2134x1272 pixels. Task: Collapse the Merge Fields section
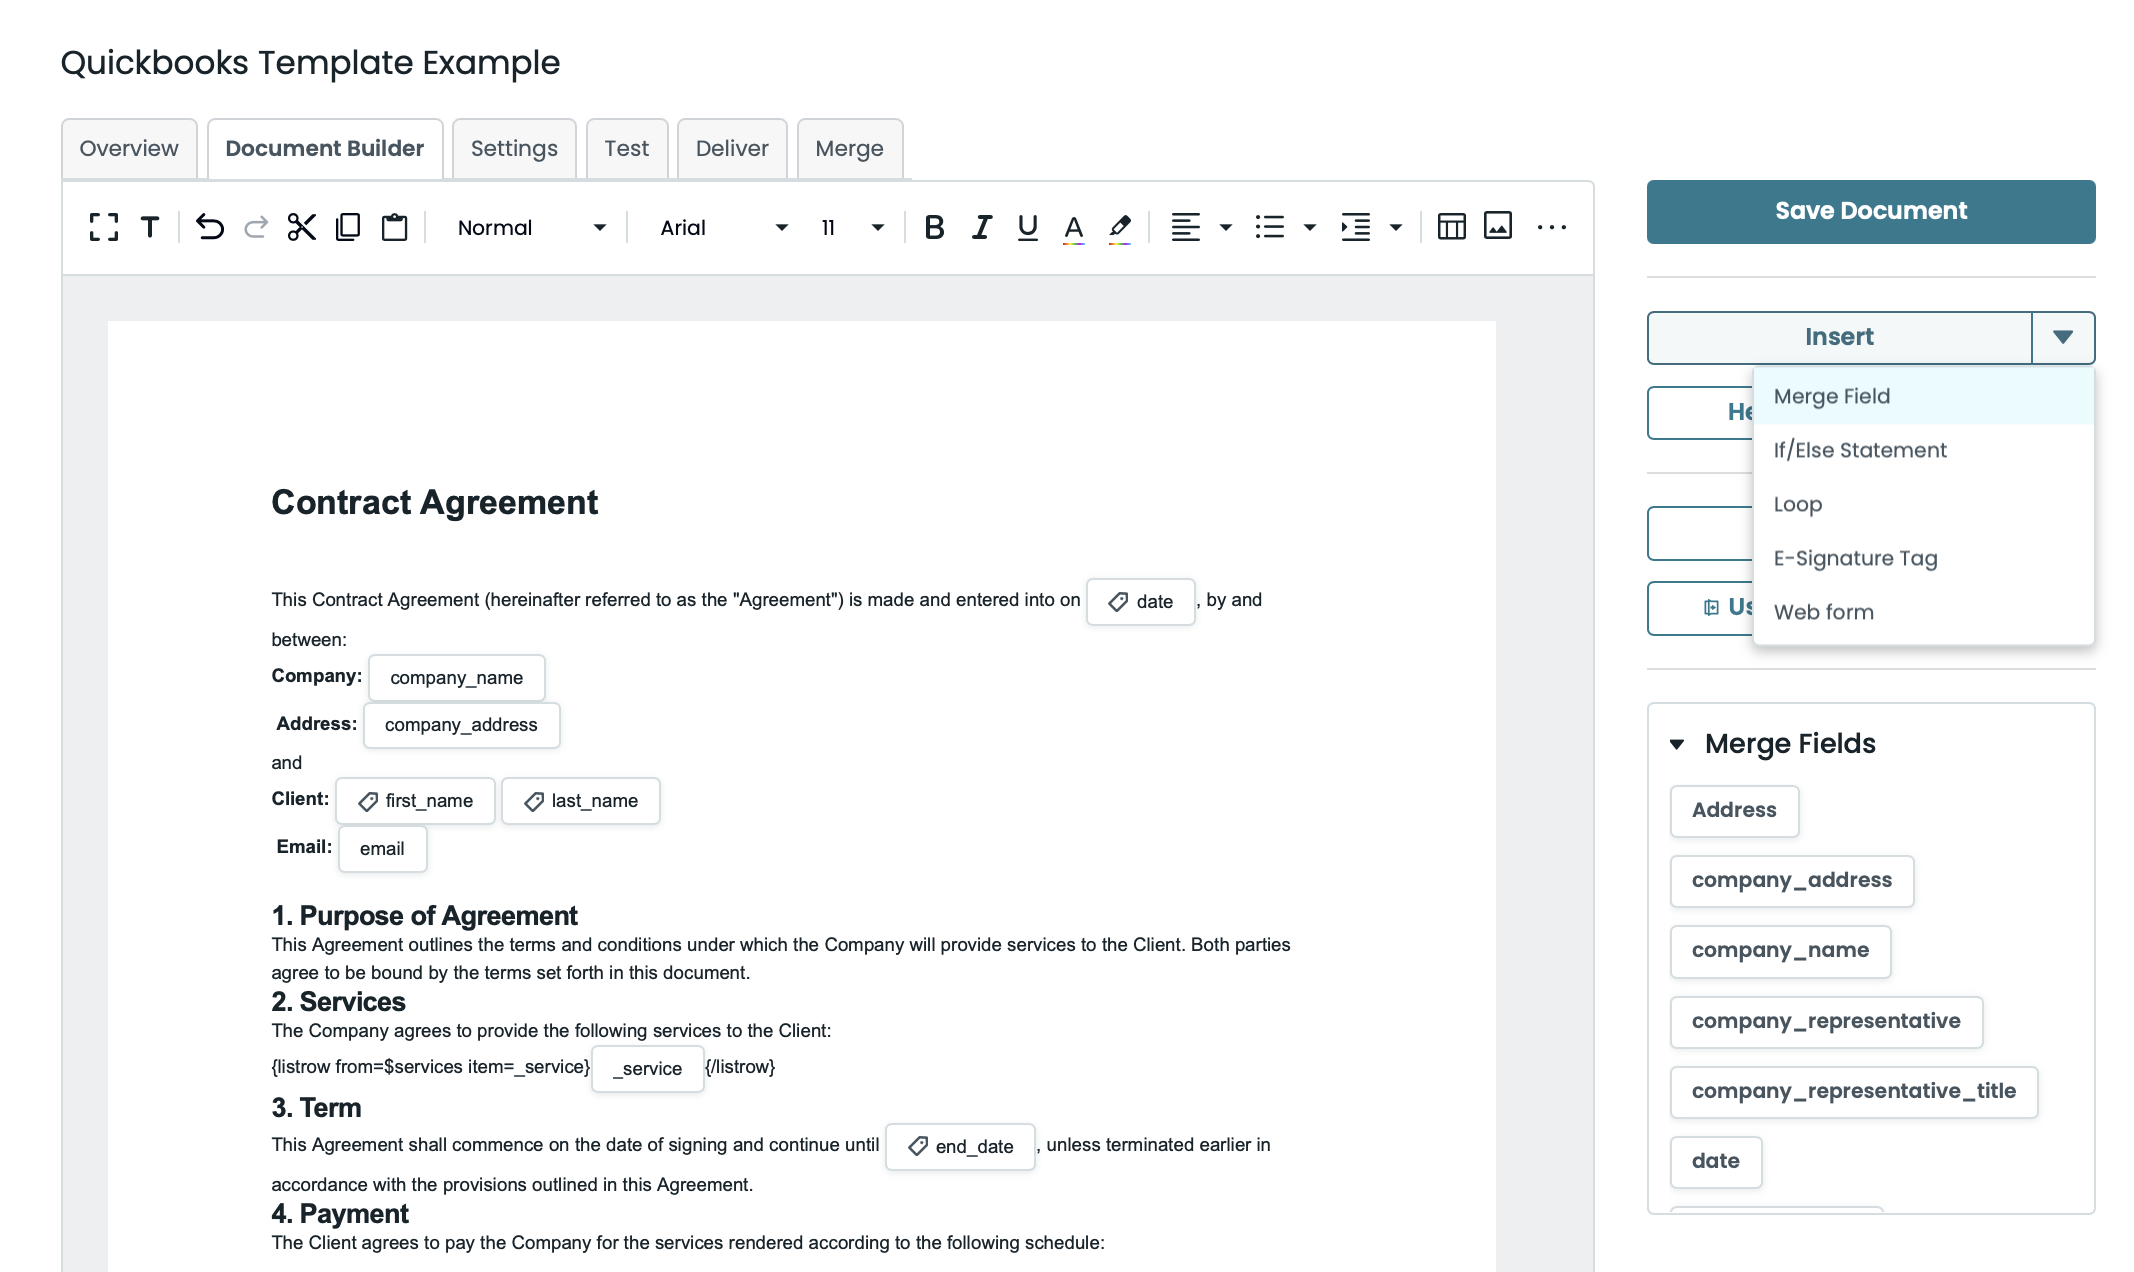(x=1677, y=744)
